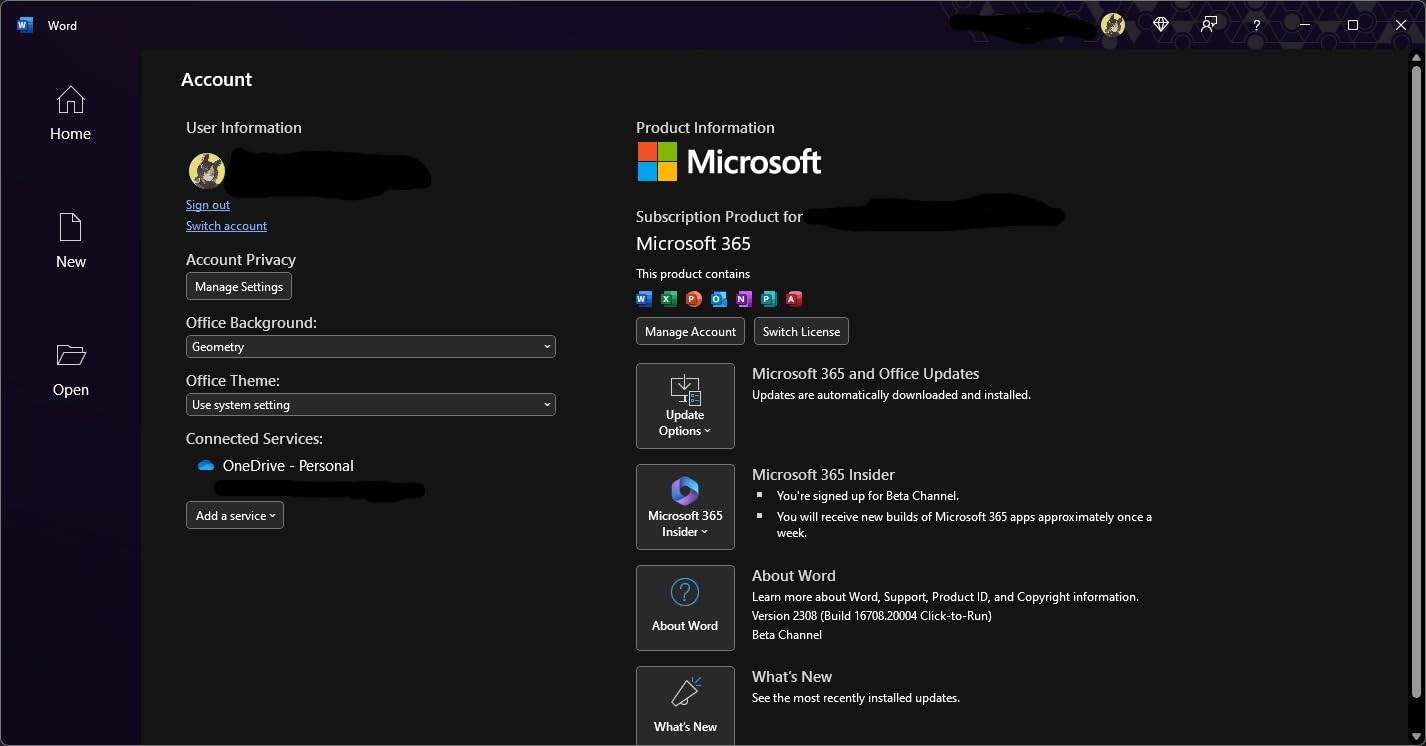Click the diamond icon near the title bar
Viewport: 1426px width, 746px height.
click(1160, 24)
